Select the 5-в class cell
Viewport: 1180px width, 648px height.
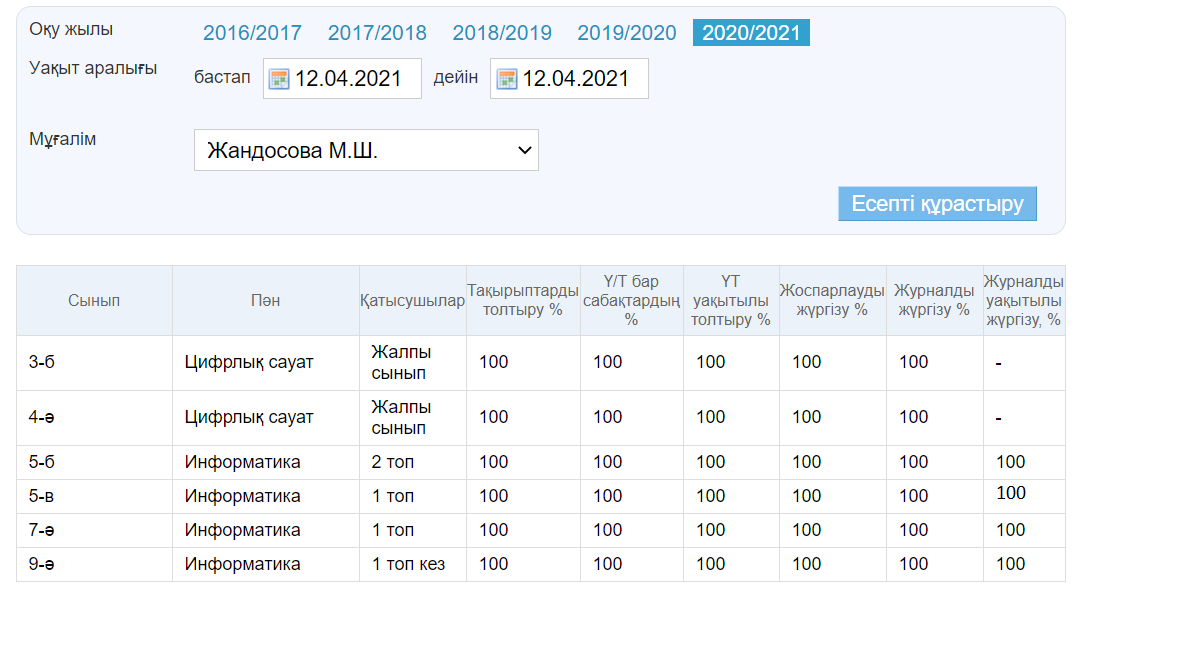94,497
